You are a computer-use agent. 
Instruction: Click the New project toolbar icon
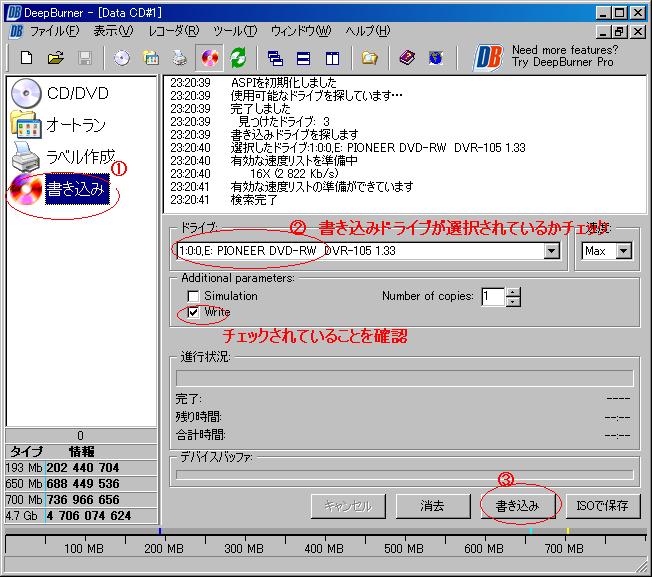pyautogui.click(x=27, y=58)
